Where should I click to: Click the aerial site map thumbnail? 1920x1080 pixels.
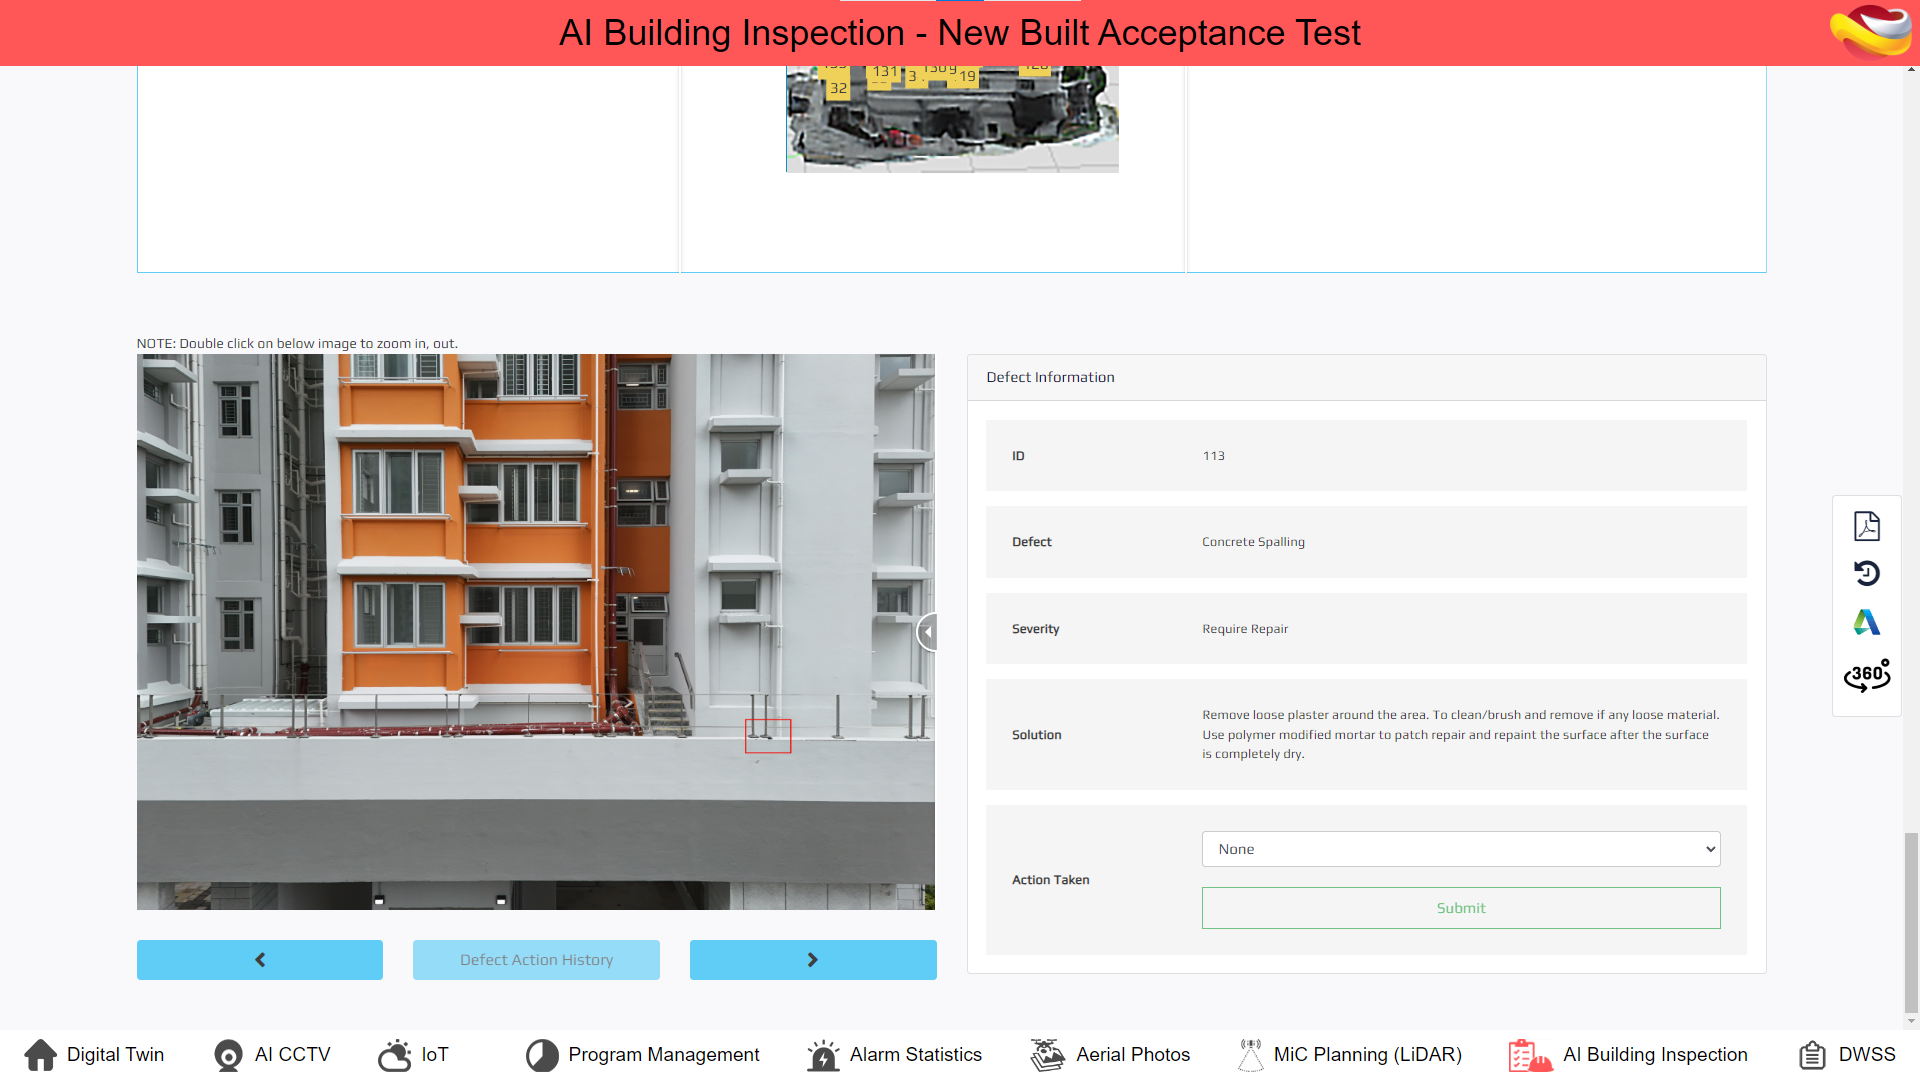(x=951, y=119)
